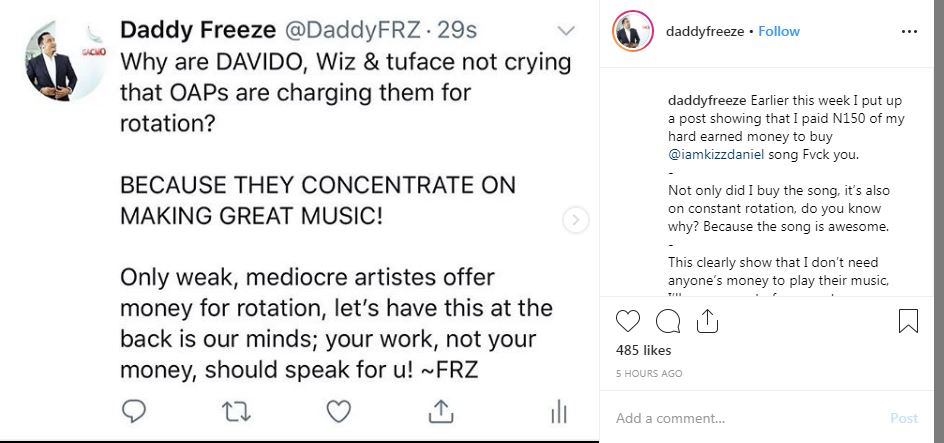Viewport: 944px width, 443px height.
Task: Focus the Add a comment field
Action: click(x=740, y=418)
